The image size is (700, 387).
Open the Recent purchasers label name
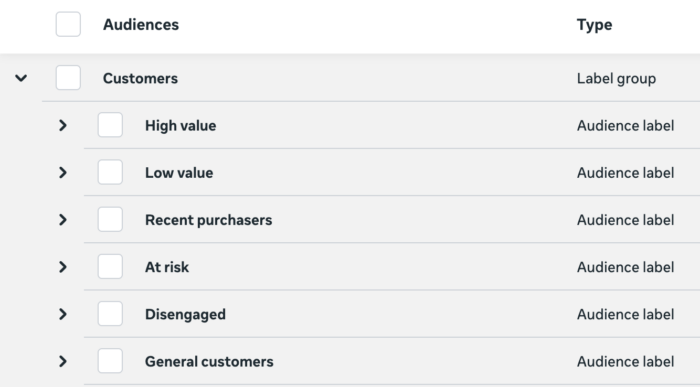click(x=208, y=220)
